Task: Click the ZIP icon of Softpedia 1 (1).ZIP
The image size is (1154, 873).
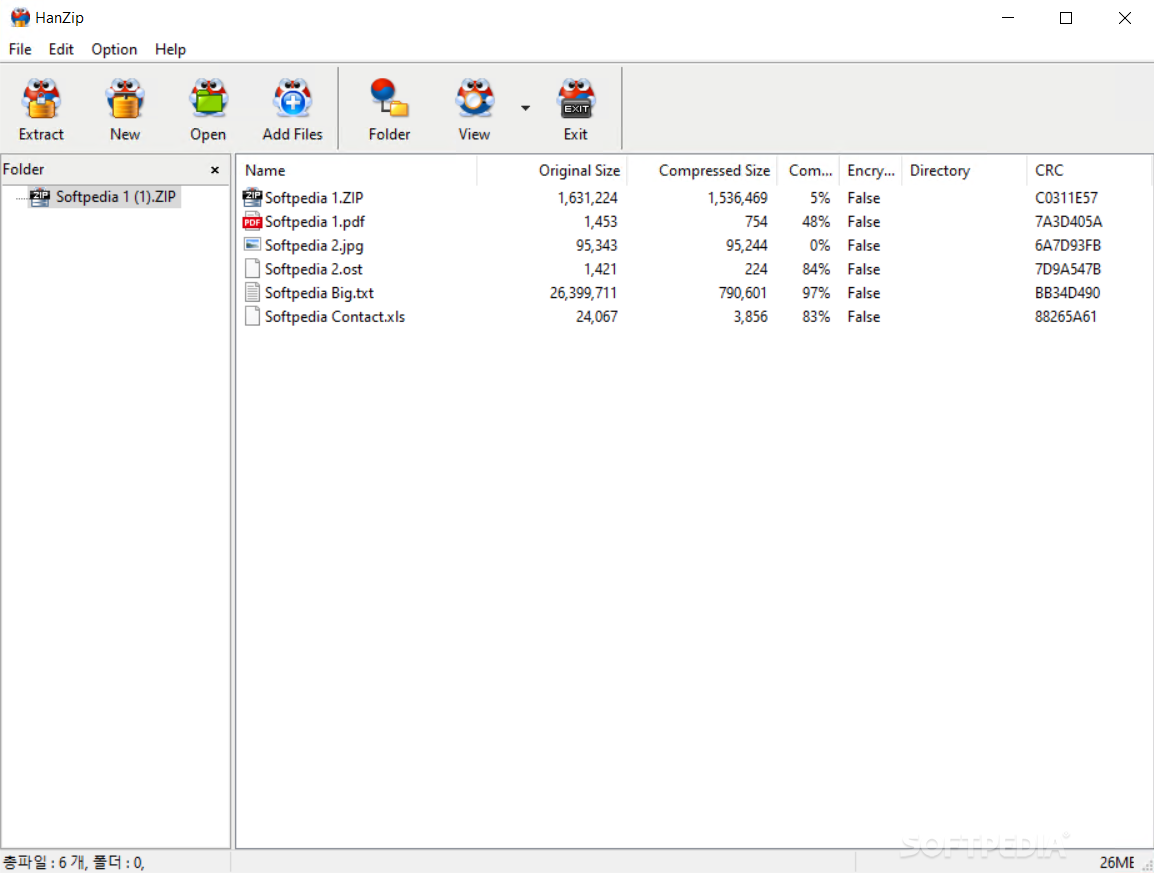Action: (x=40, y=197)
